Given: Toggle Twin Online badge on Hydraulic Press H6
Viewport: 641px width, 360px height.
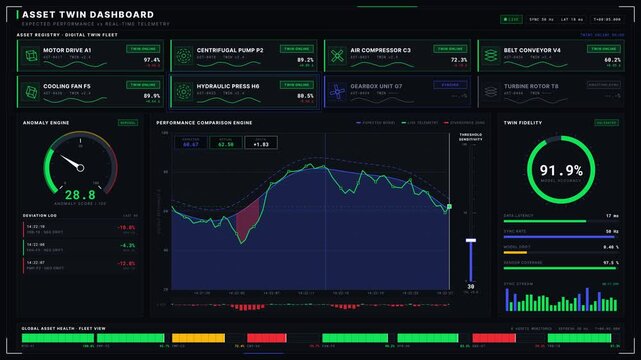Looking at the screenshot, I should point(297,85).
